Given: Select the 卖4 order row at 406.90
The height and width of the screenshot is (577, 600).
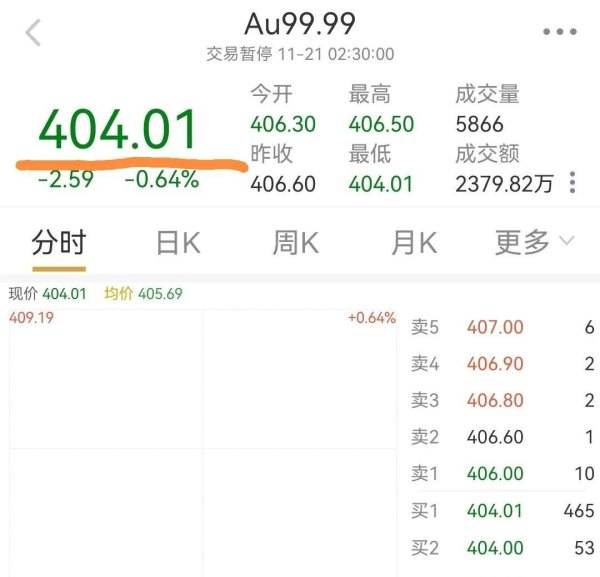Looking at the screenshot, I should tap(502, 363).
